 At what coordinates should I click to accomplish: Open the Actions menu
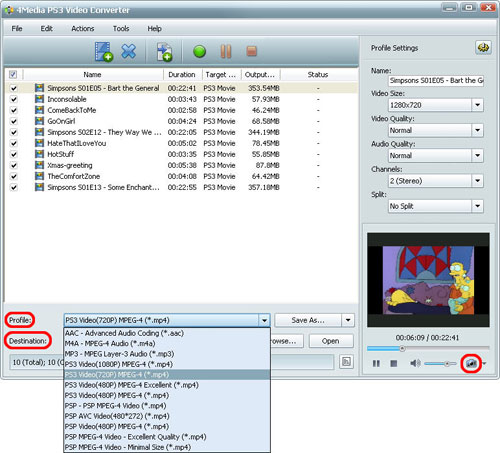(x=83, y=29)
